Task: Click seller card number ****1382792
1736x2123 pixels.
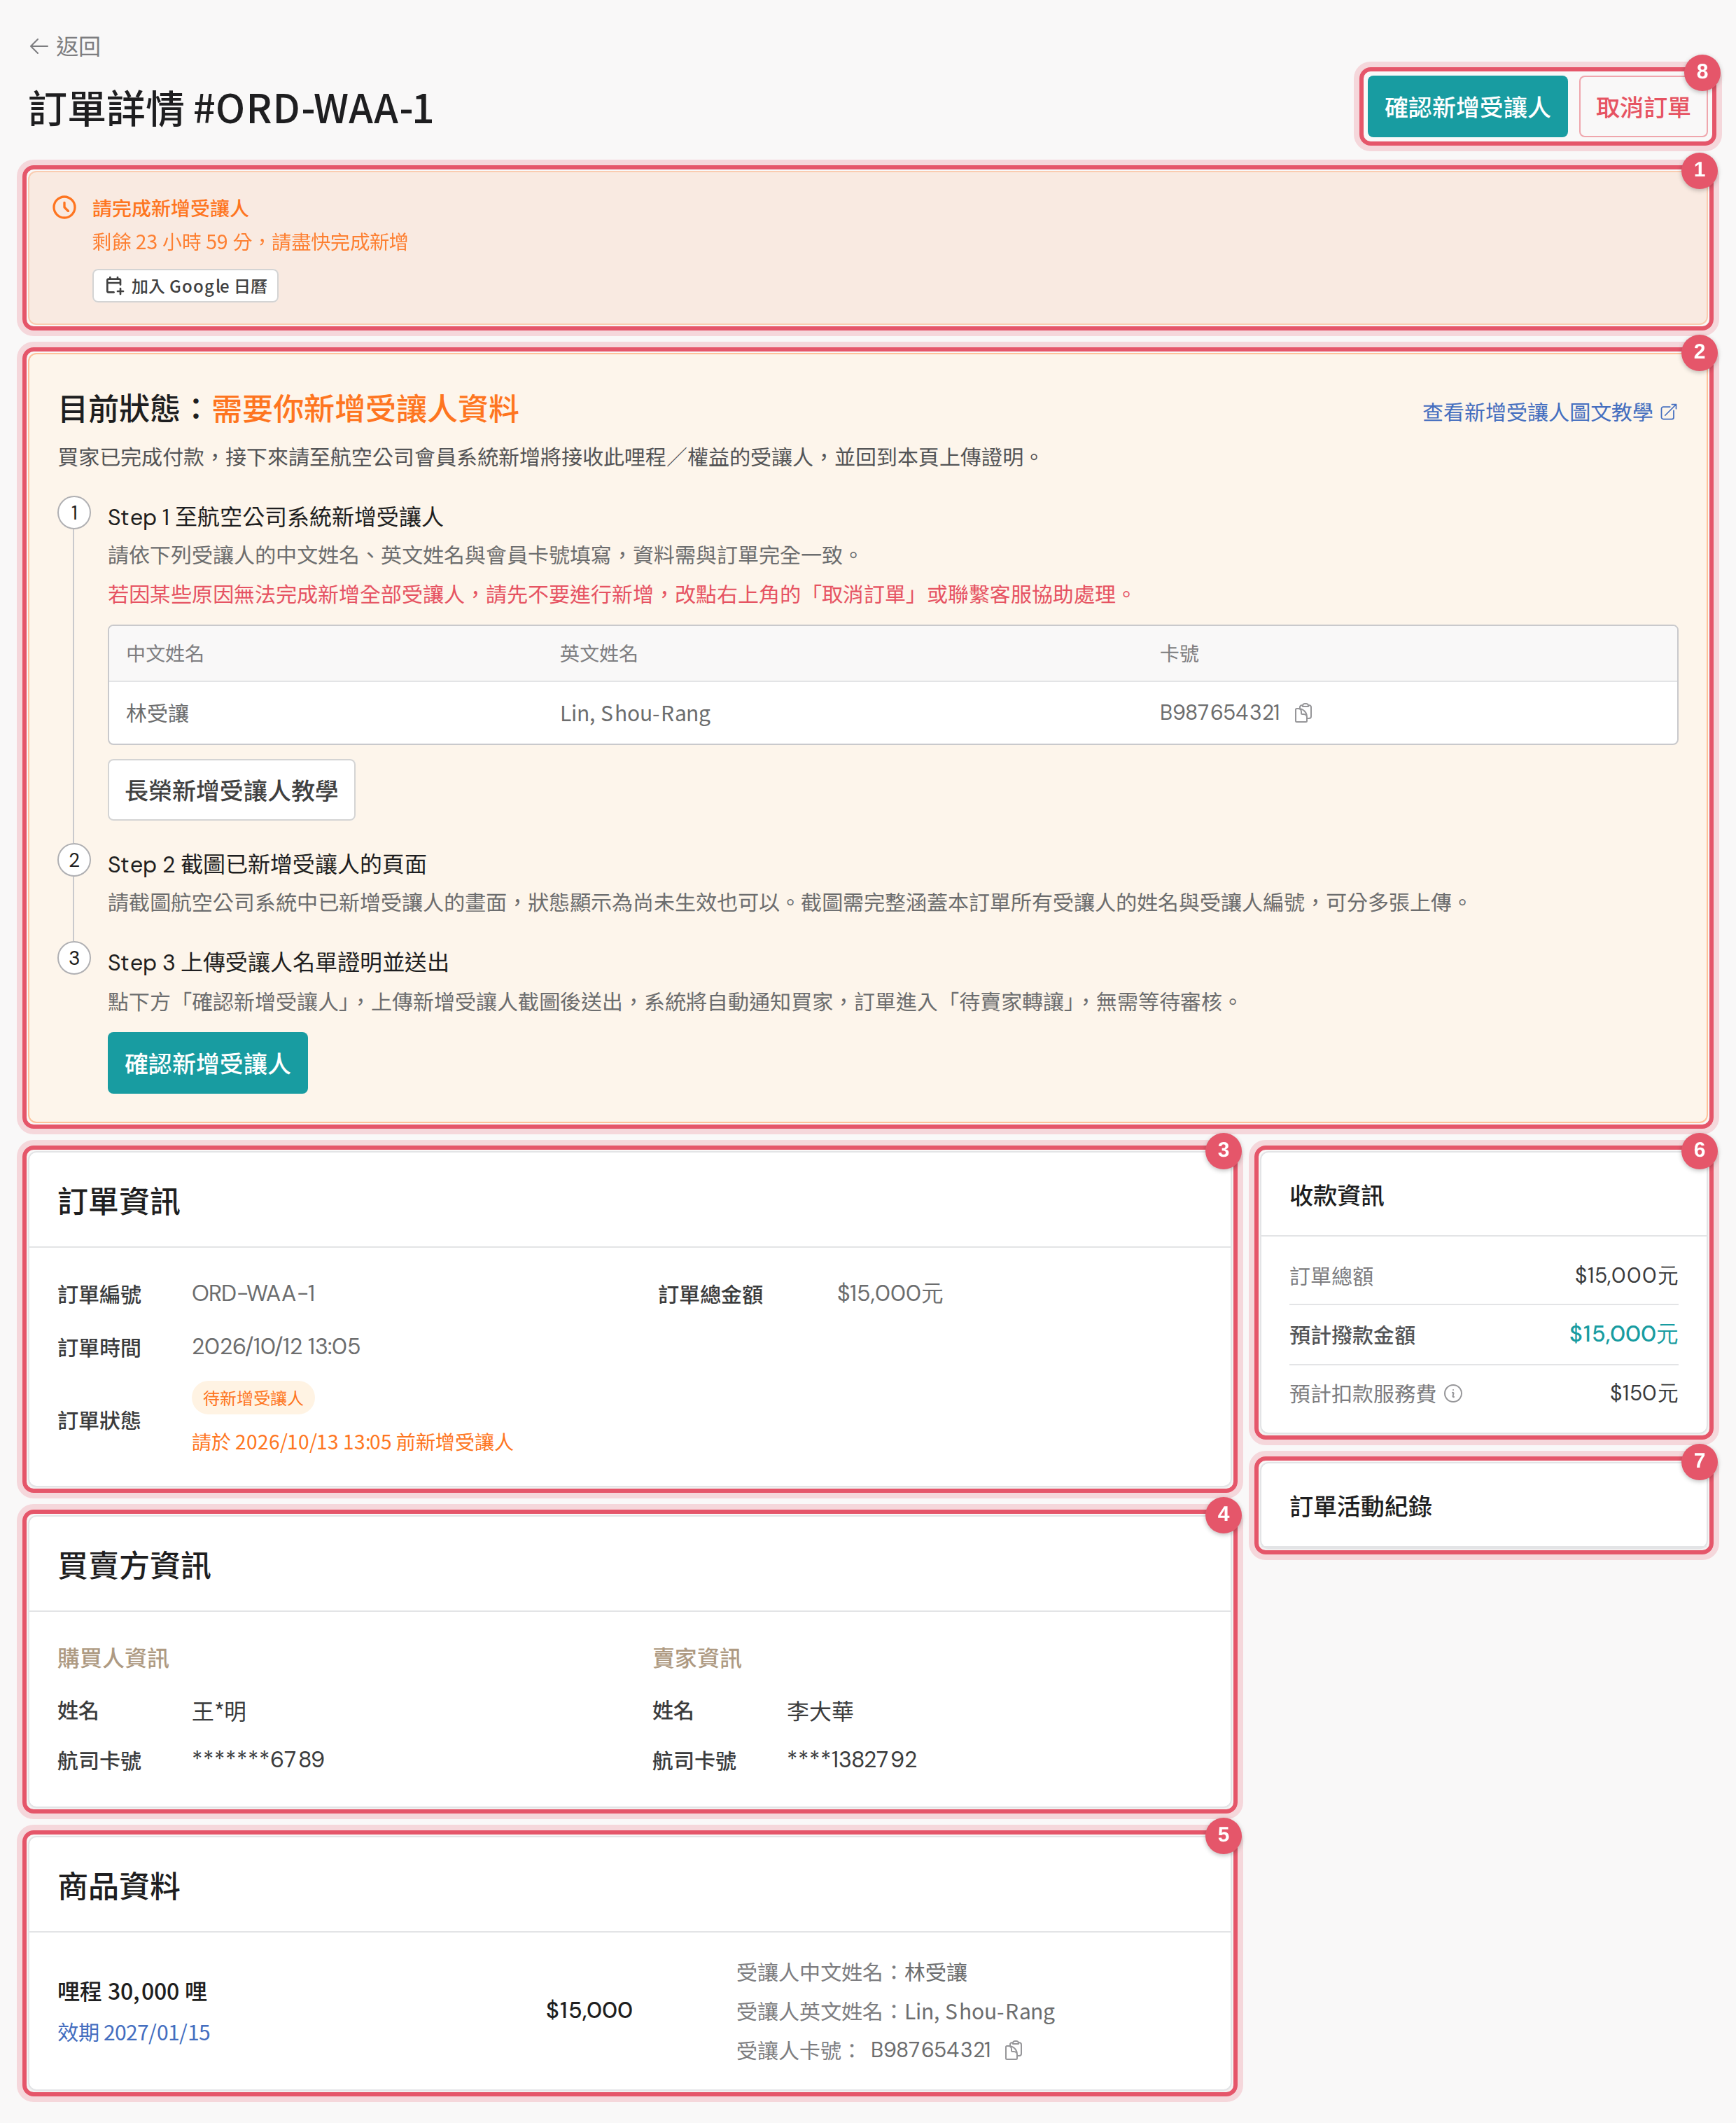Action: click(x=852, y=1759)
